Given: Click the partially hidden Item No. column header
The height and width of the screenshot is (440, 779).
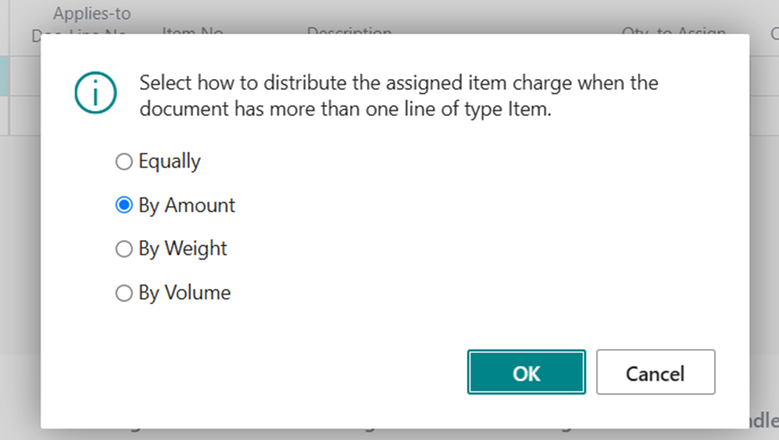Looking at the screenshot, I should click(193, 31).
